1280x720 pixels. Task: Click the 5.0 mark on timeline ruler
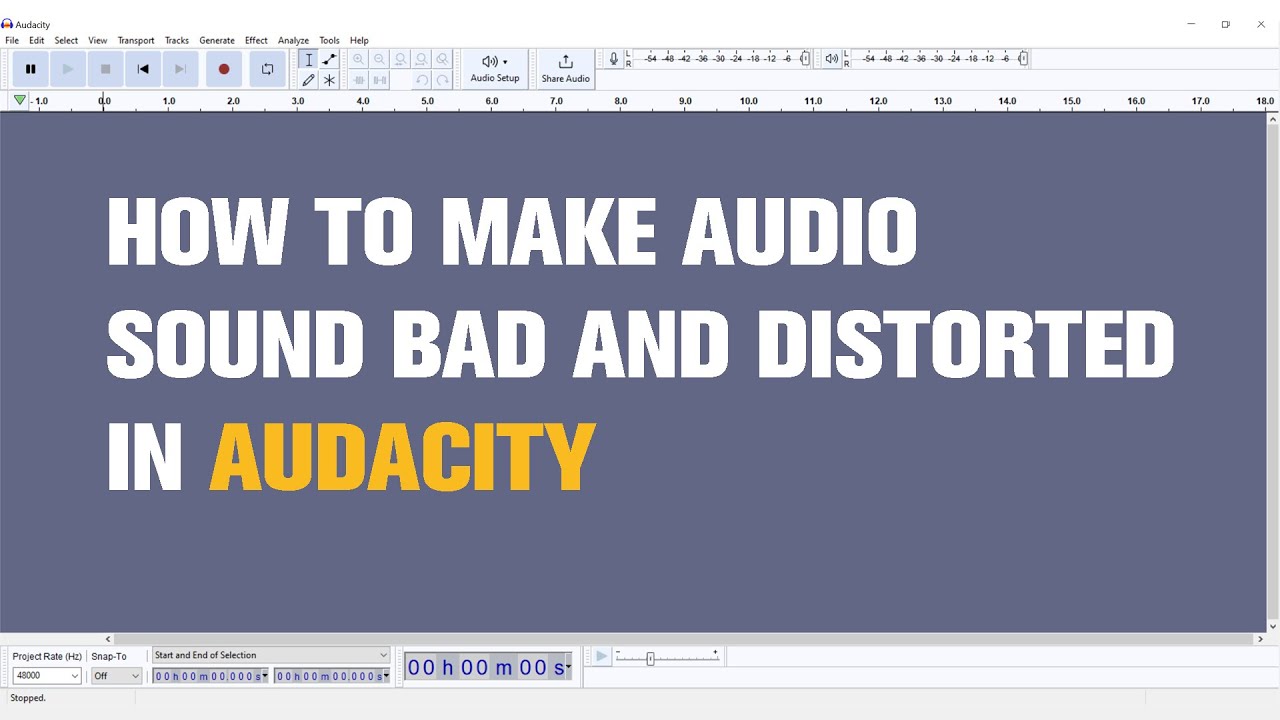(427, 101)
